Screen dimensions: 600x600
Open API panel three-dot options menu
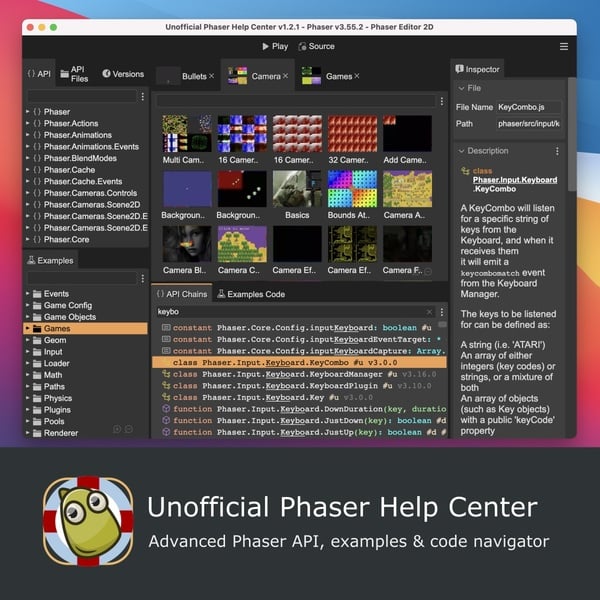(143, 96)
